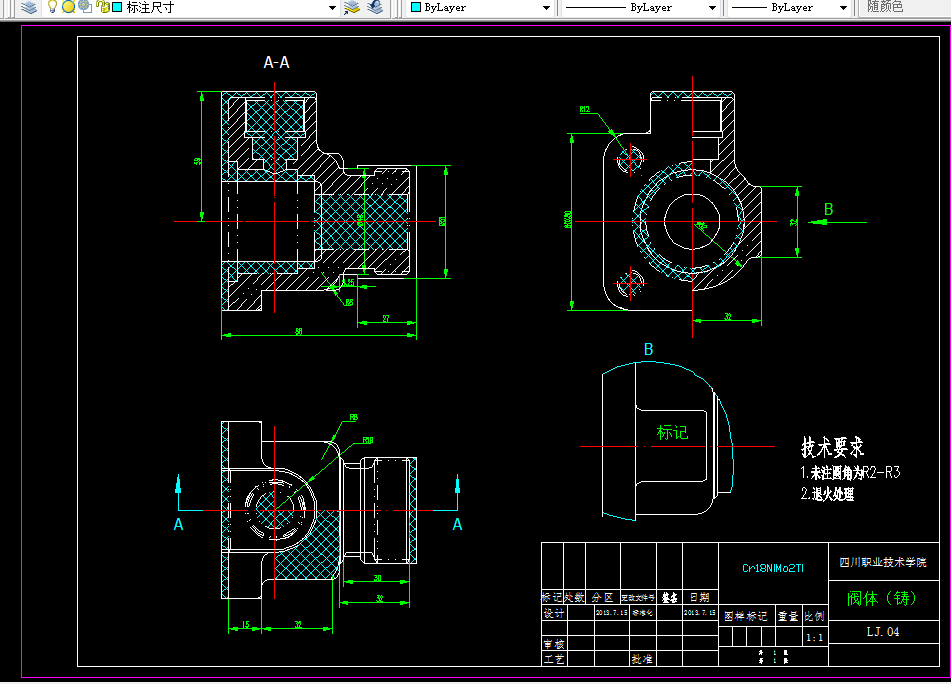Select the 49 vertical dimension
This screenshot has width=951, height=684.
[197, 161]
